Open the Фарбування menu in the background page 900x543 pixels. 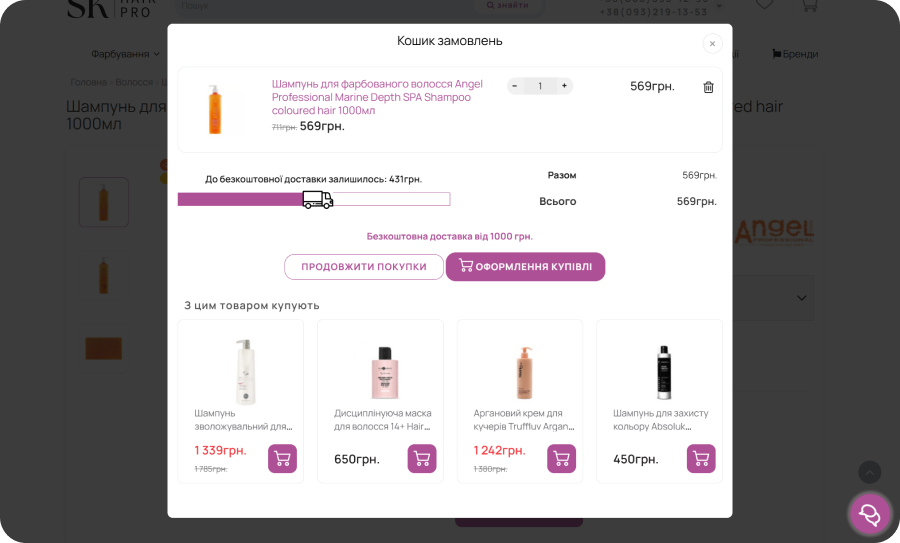125,54
